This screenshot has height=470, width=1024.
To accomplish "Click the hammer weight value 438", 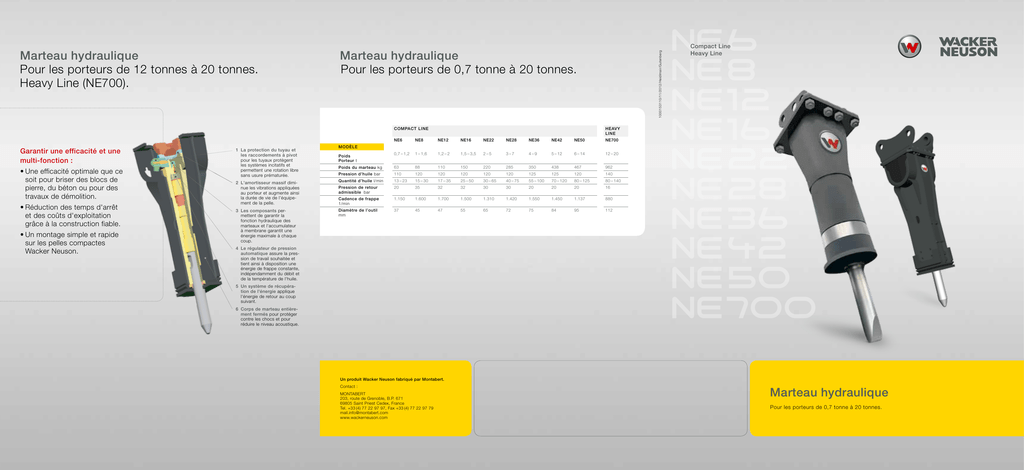I will [555, 168].
